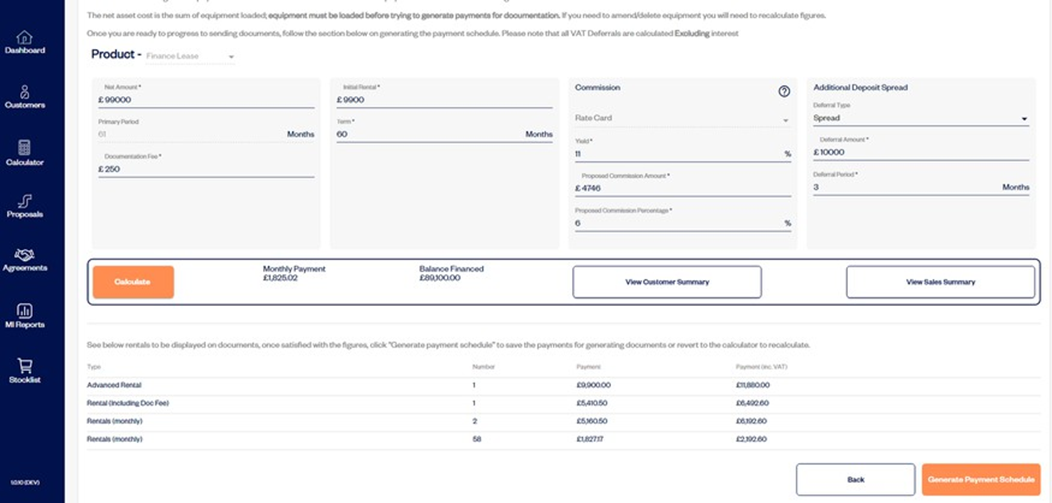This screenshot has height=503, width=1052.
Task: Click the Commission help question-mark icon
Action: coord(784,91)
